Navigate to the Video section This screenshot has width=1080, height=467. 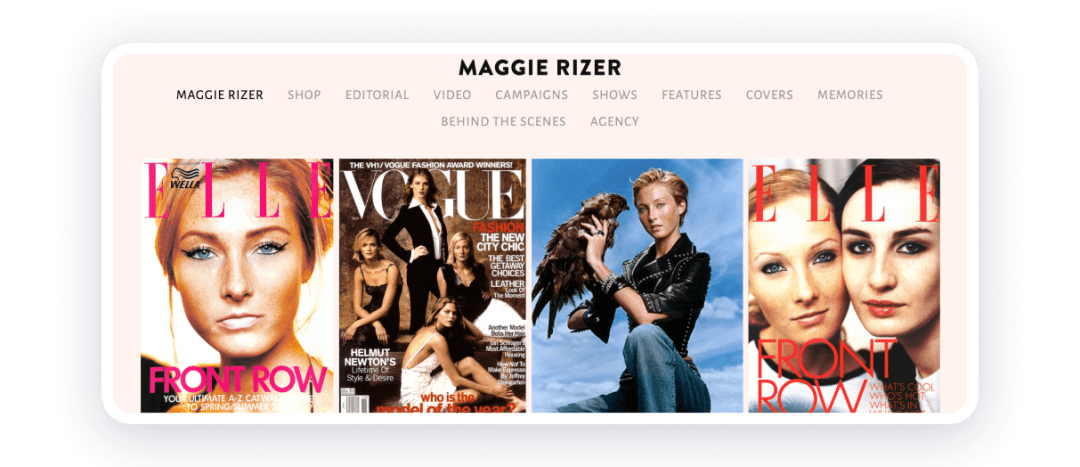coord(452,95)
